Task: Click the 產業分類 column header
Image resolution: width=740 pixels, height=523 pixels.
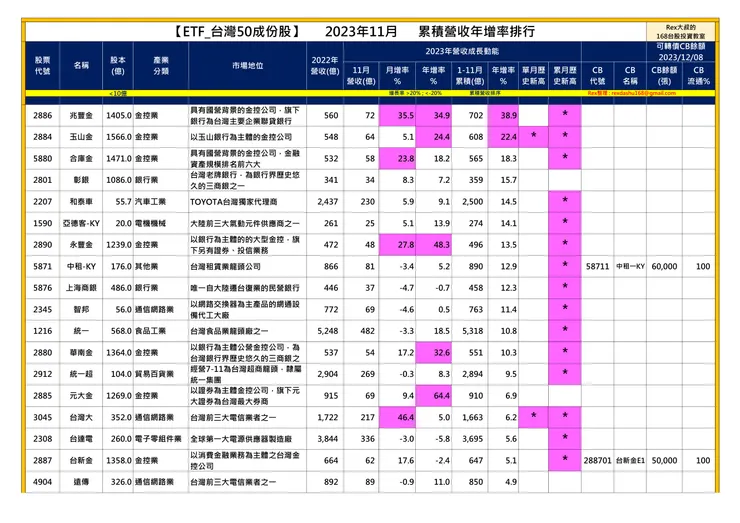Action: pos(161,66)
